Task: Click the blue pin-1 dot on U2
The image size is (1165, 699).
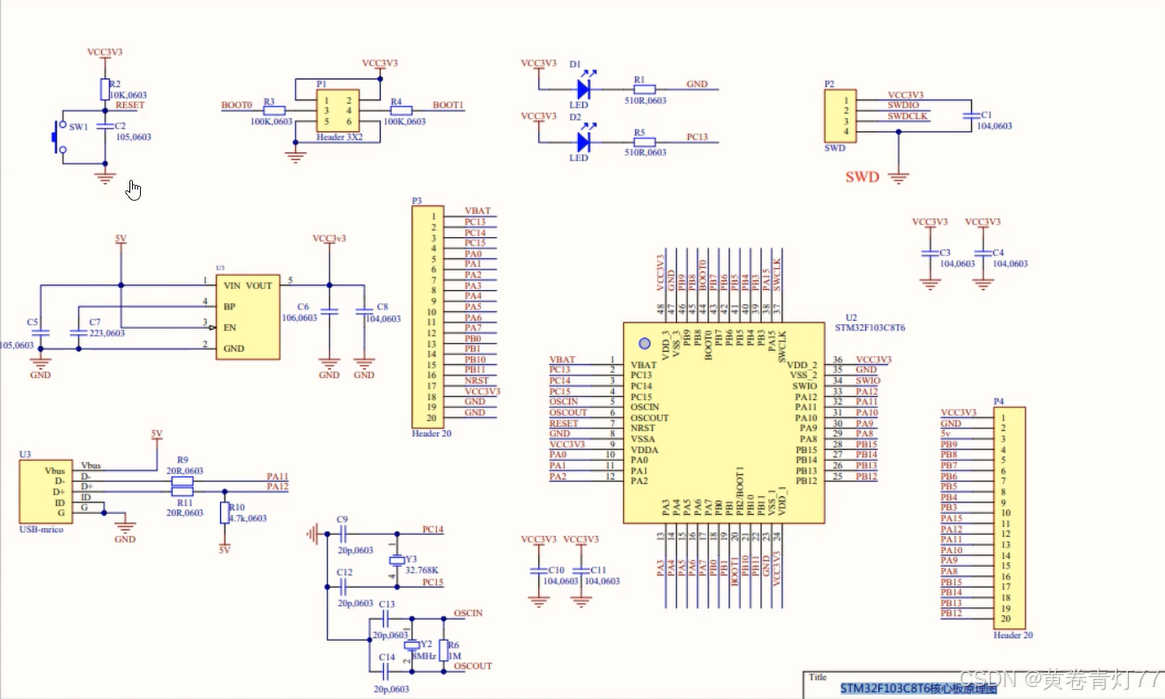Action: point(645,343)
